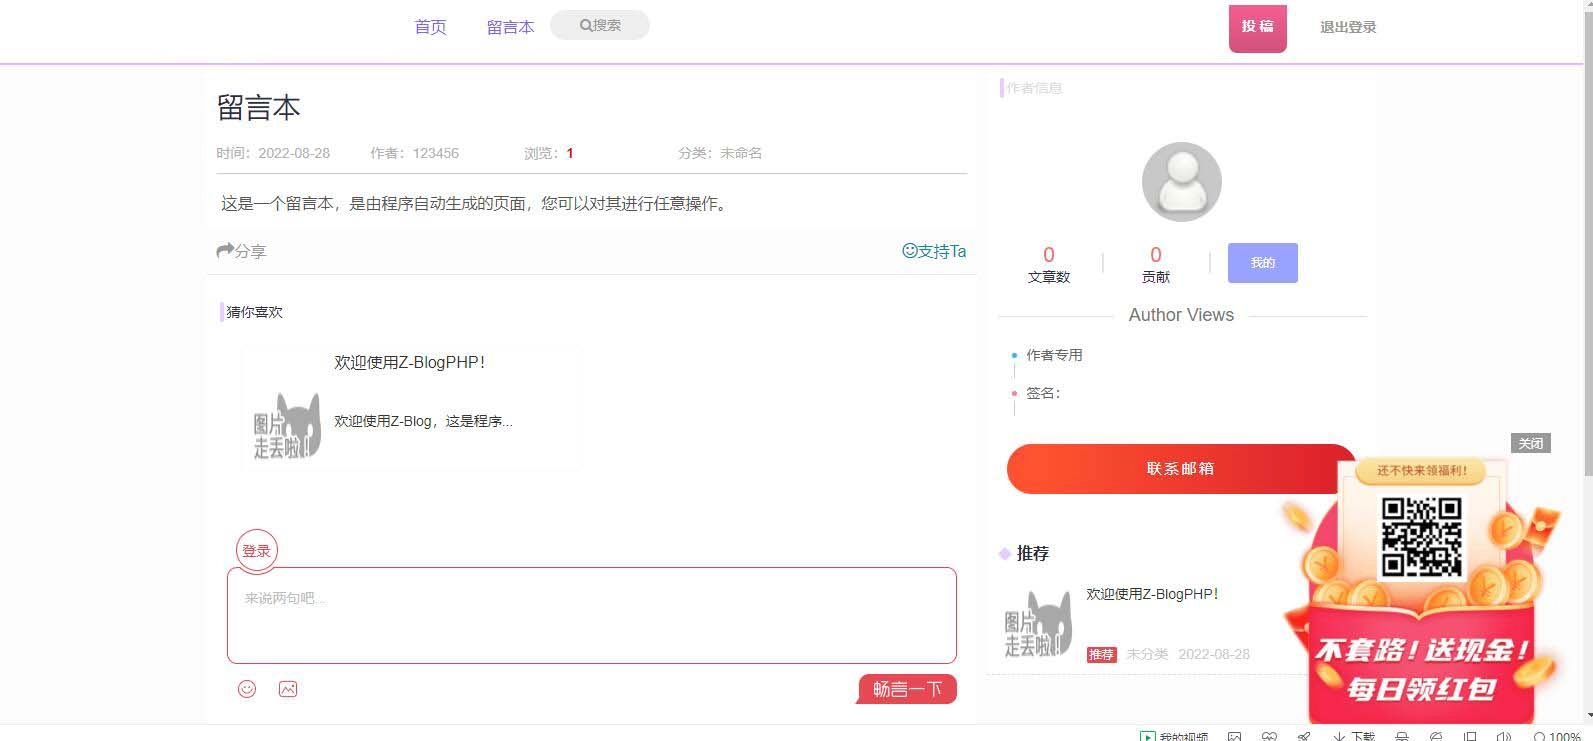
Task: Click the 推荐 sidebar section heading
Action: pos(1032,553)
